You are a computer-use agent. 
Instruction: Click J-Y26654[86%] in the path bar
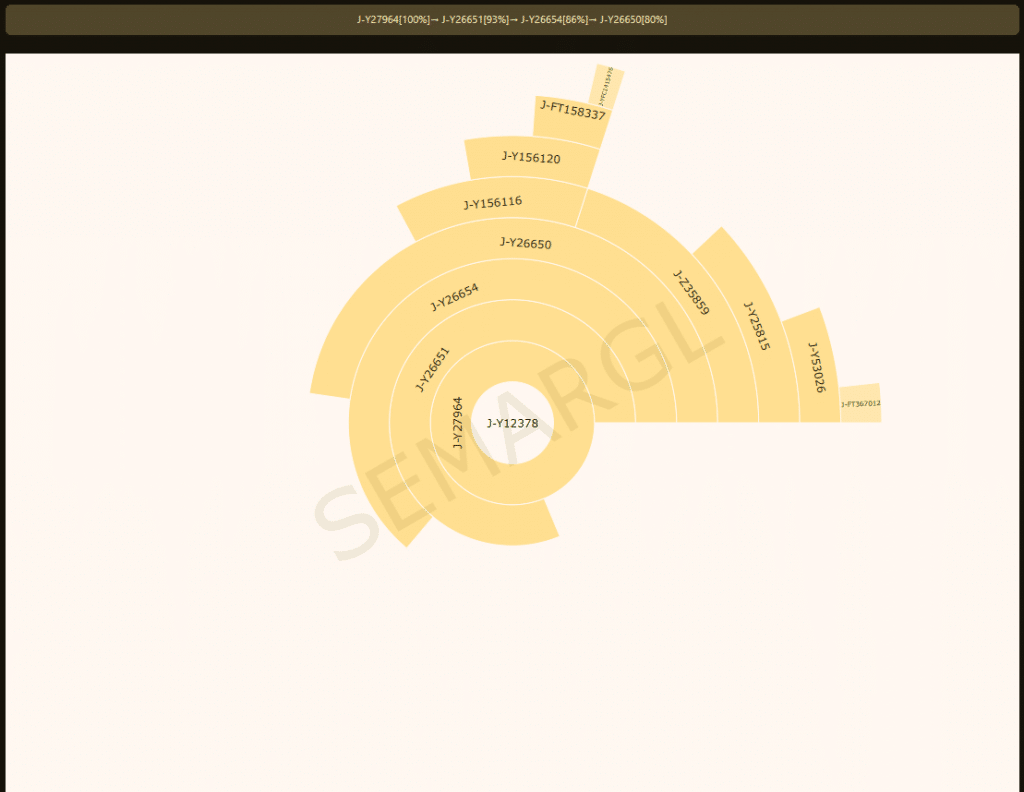[554, 20]
